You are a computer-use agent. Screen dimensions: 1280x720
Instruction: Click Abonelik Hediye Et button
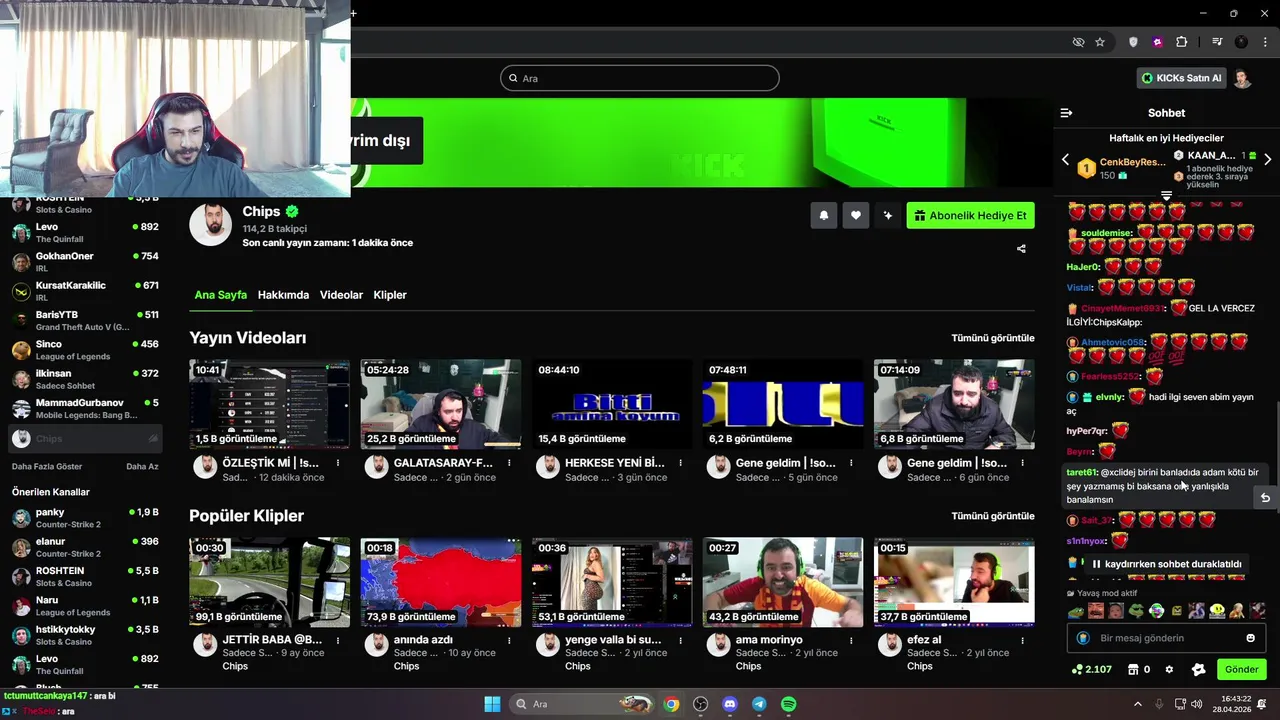coord(970,215)
